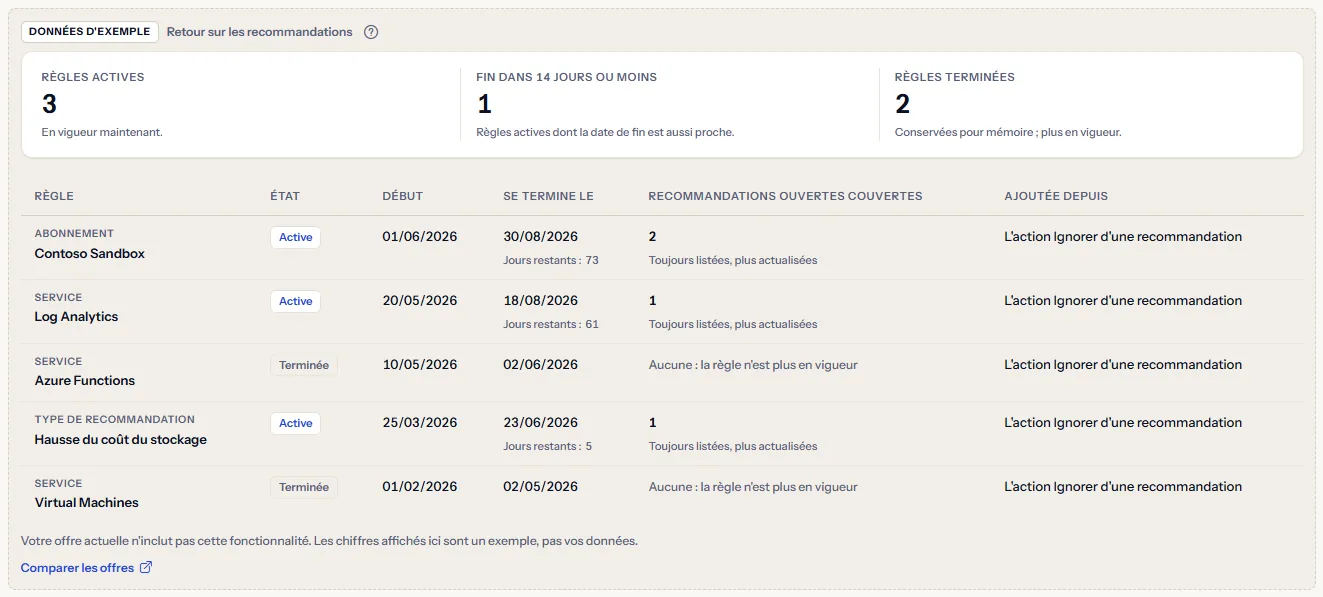
Task: Click the start date 01/06/2026
Action: point(420,237)
